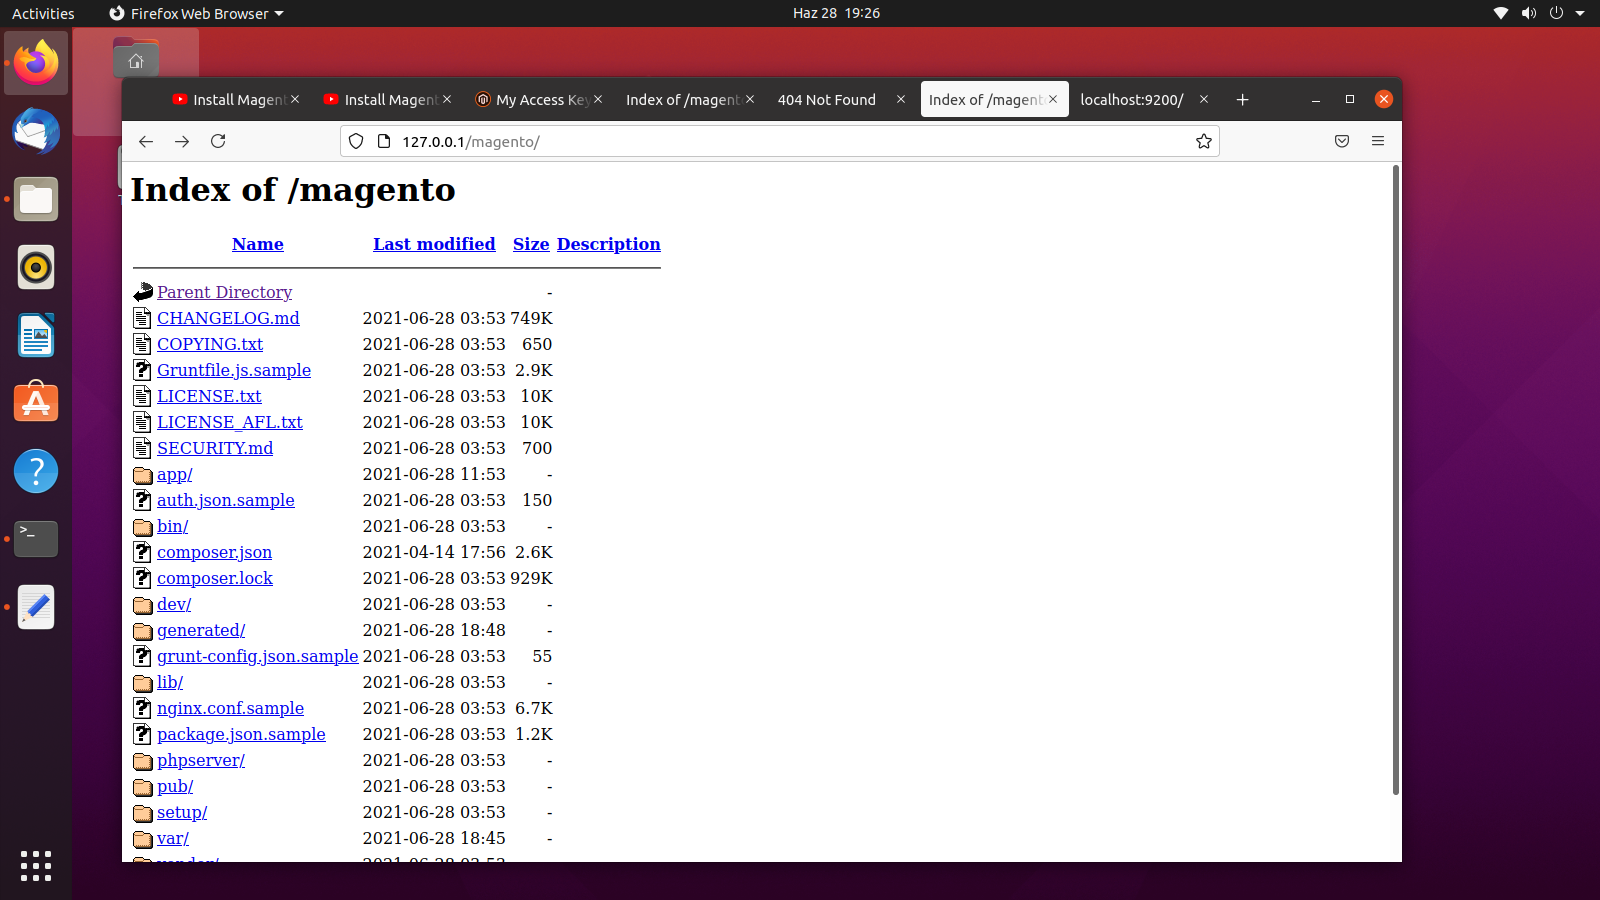Open the Firefox hamburger menu

point(1378,141)
